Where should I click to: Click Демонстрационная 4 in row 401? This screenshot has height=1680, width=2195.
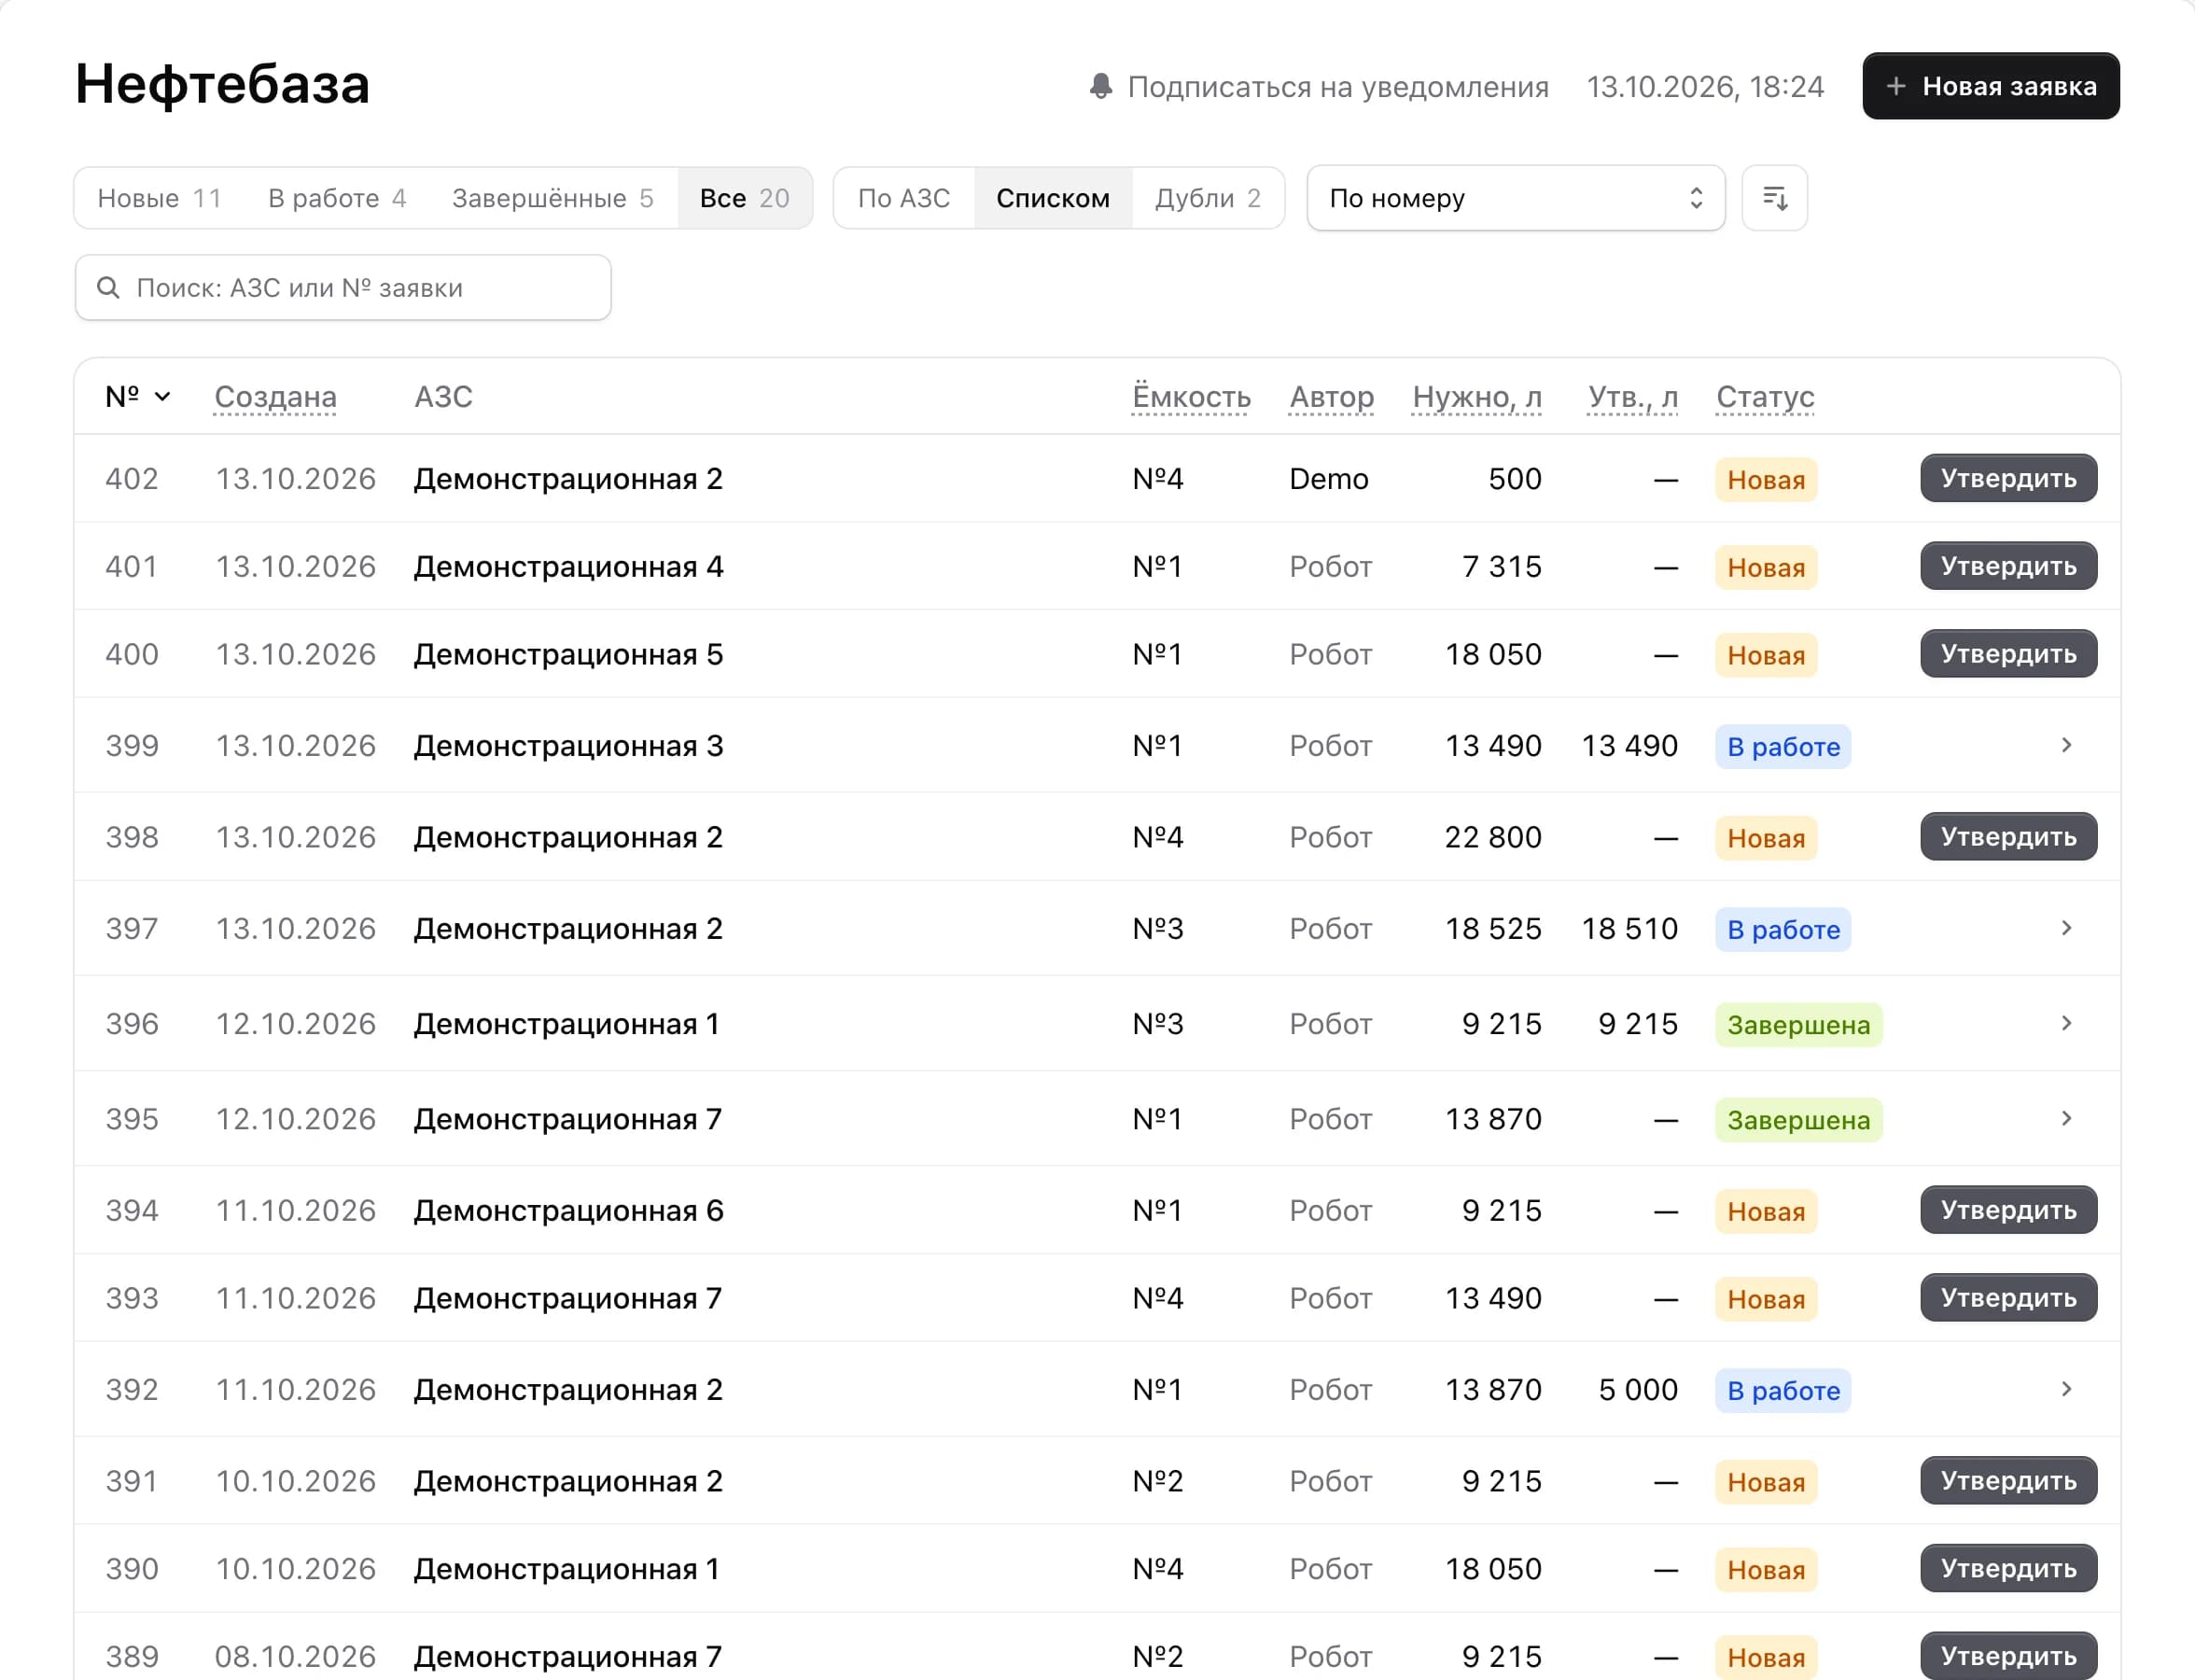(568, 567)
